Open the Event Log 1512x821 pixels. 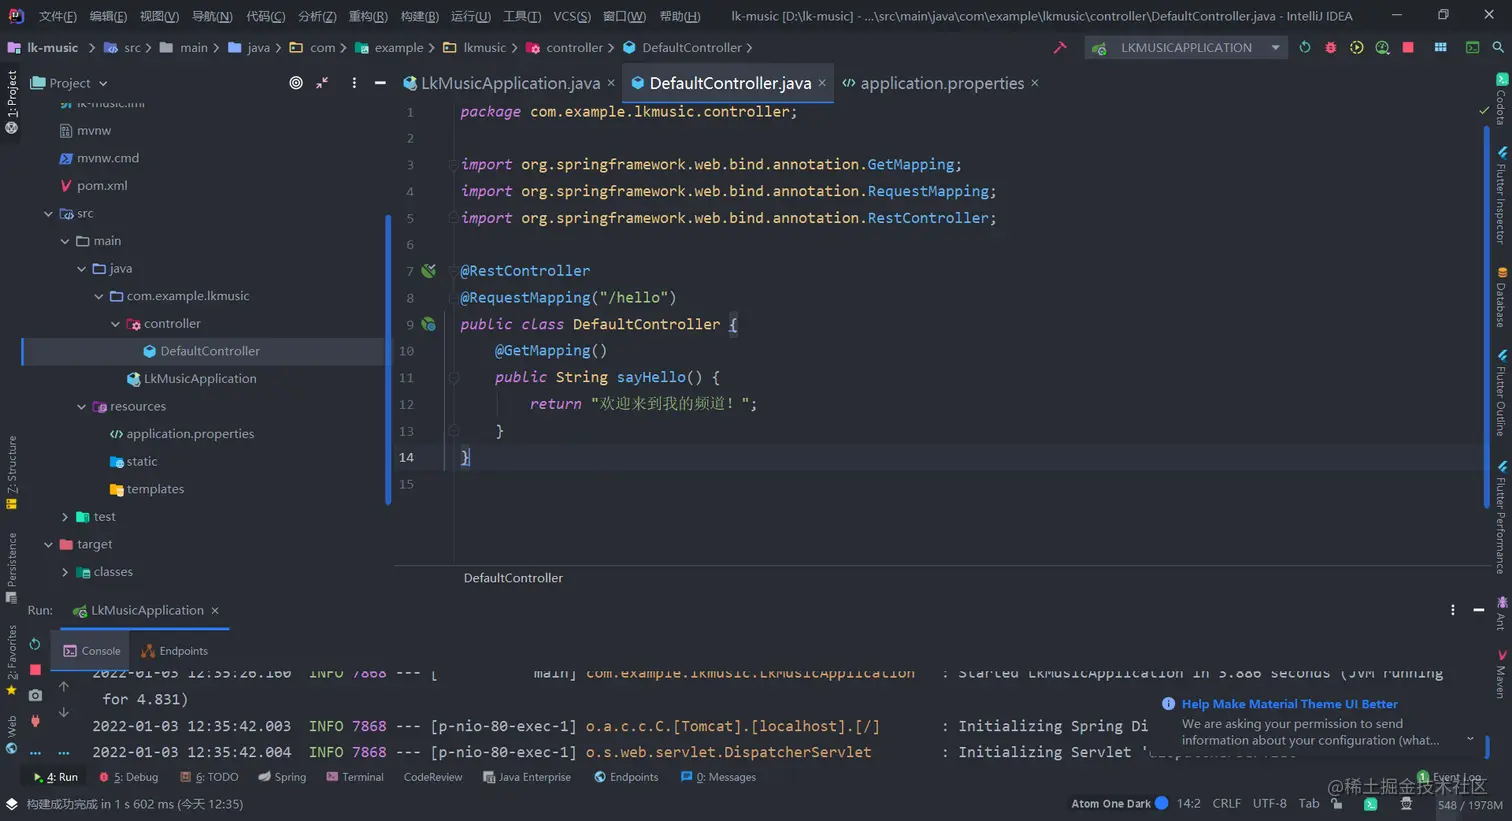point(1449,777)
